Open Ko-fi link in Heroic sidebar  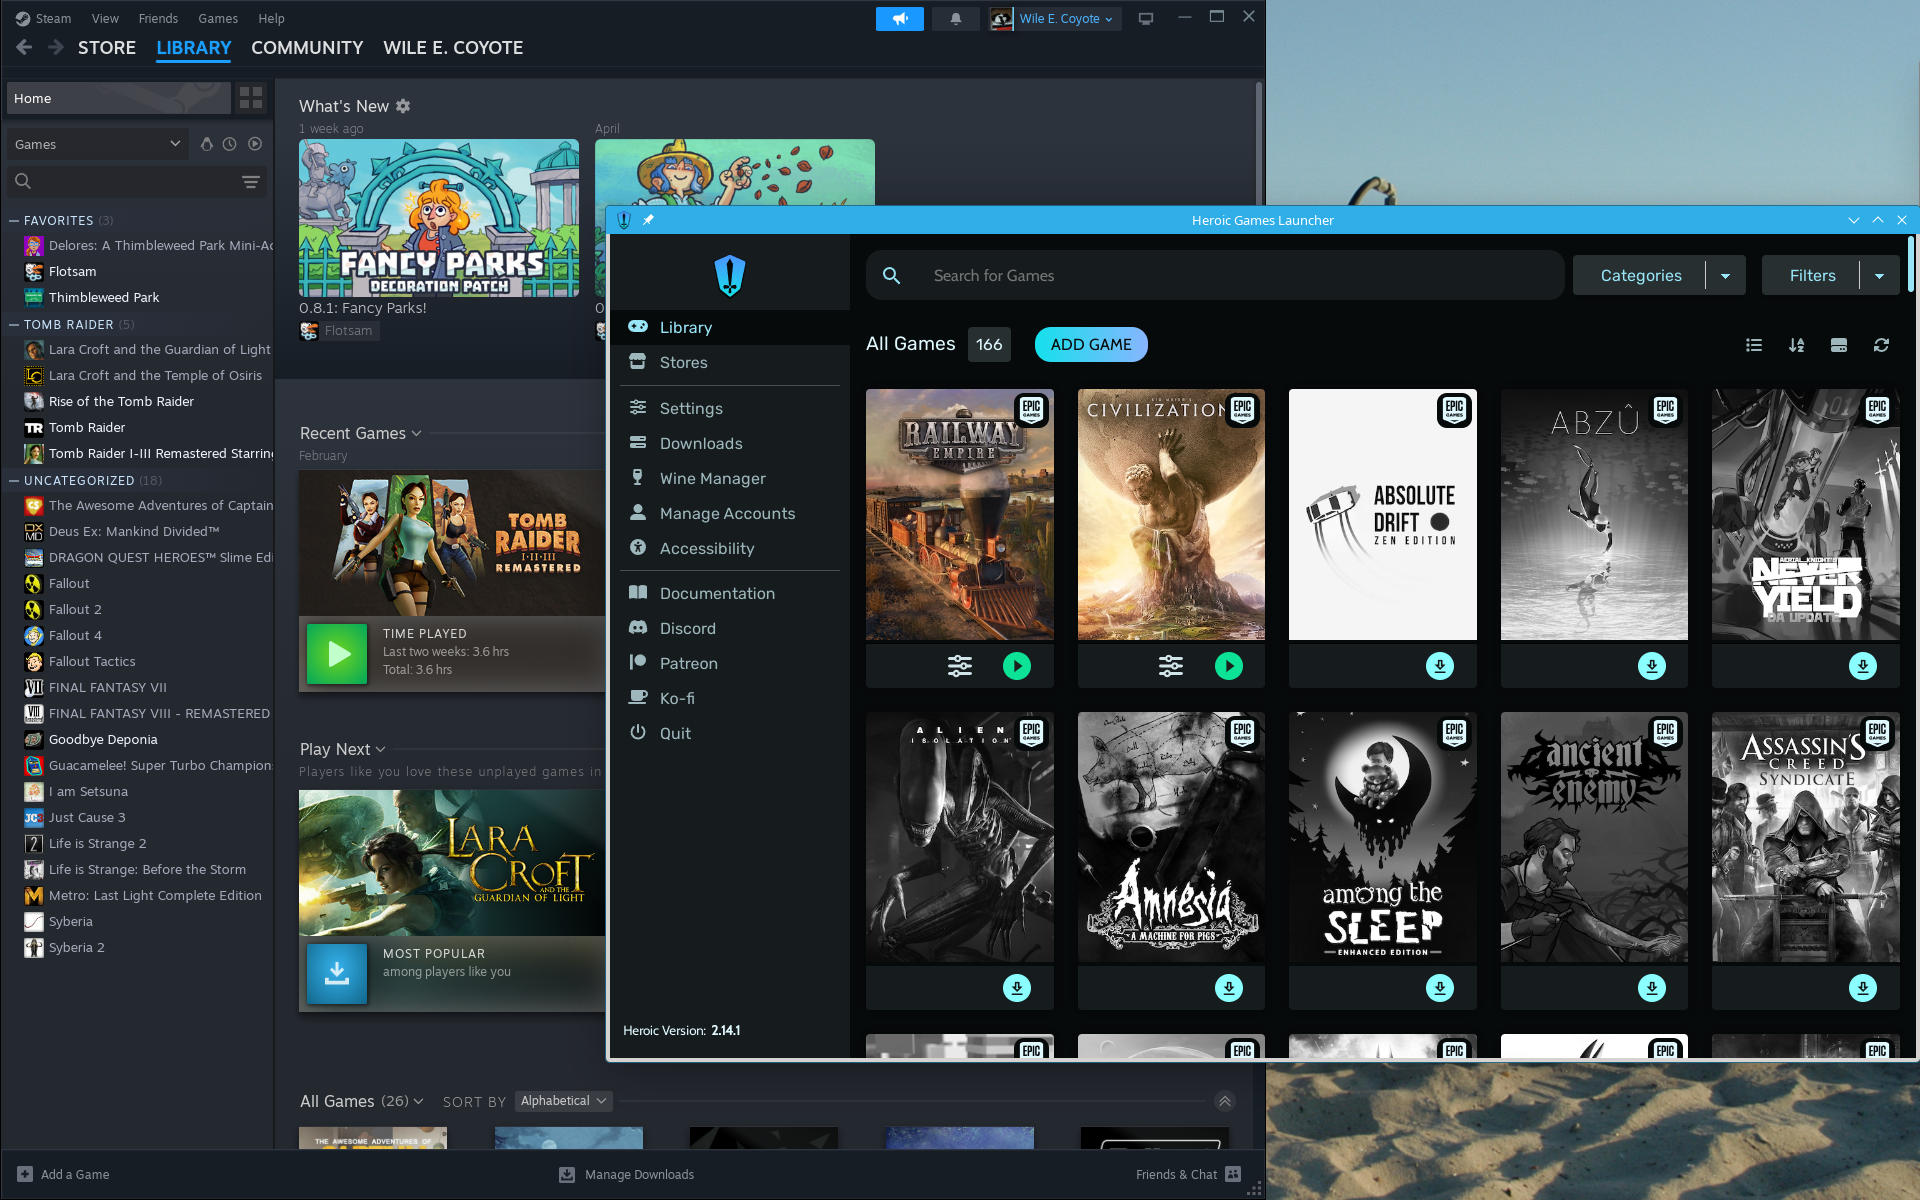pyautogui.click(x=730, y=698)
